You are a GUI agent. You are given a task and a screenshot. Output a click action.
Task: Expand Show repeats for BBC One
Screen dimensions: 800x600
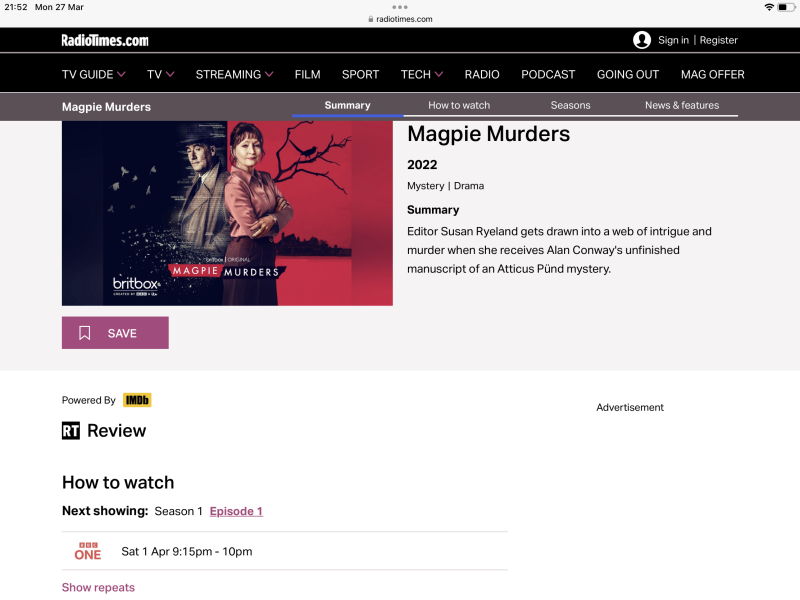tap(98, 587)
